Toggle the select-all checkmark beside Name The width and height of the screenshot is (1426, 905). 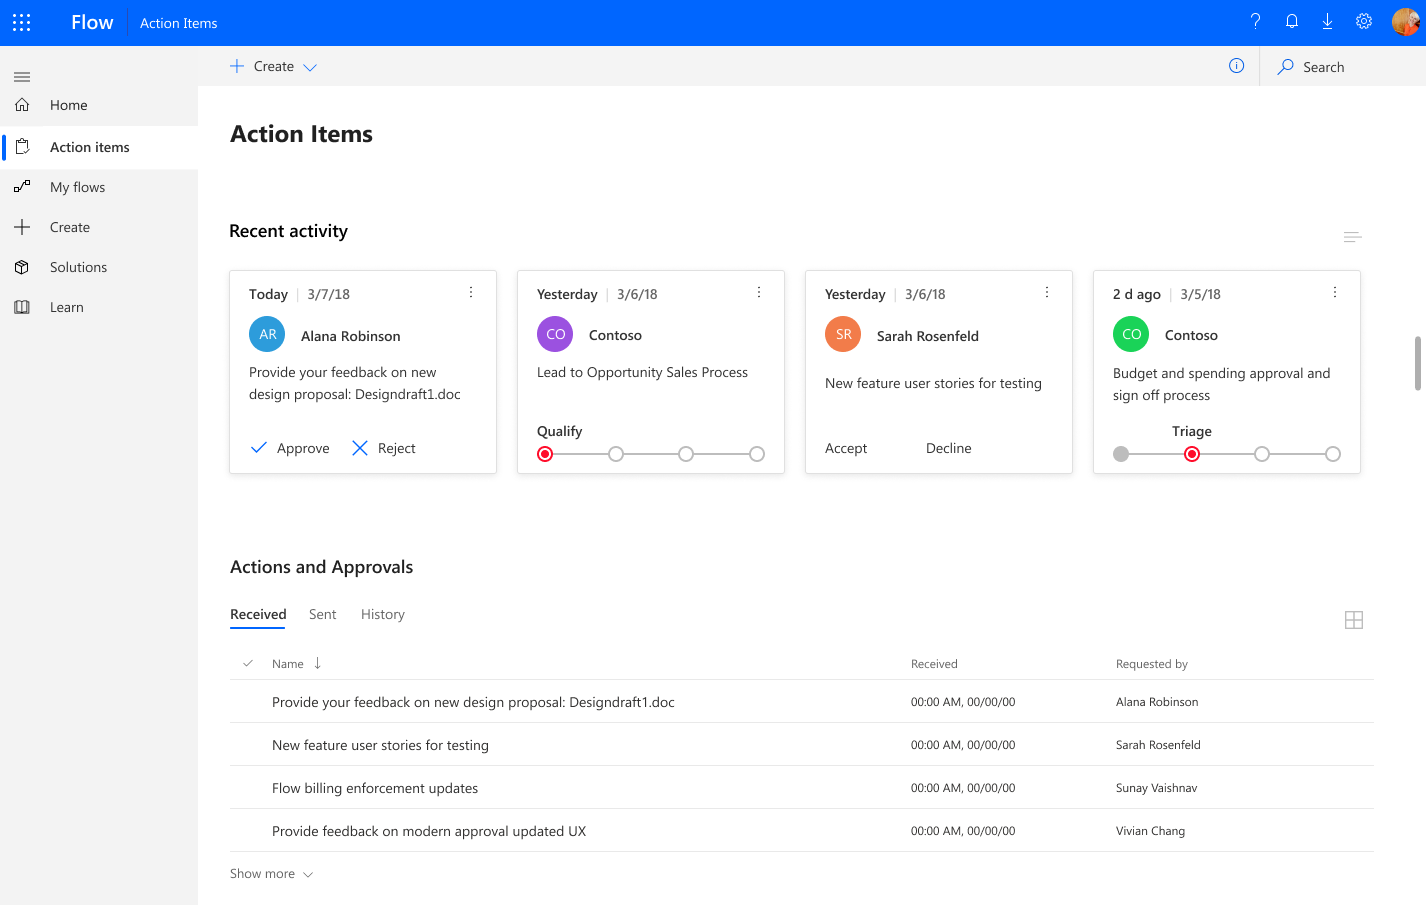pos(248,664)
